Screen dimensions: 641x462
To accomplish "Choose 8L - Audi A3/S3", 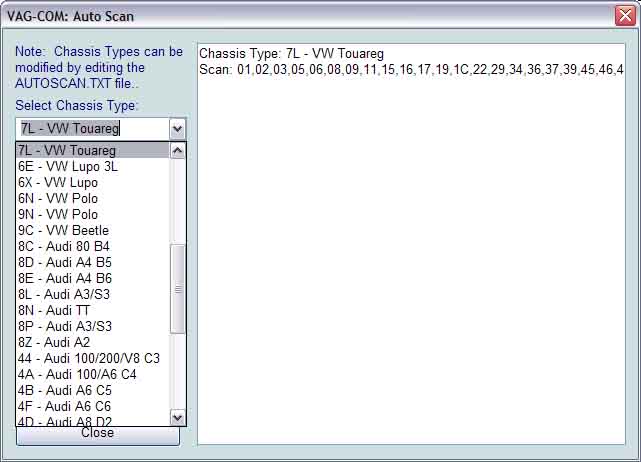I will point(93,294).
